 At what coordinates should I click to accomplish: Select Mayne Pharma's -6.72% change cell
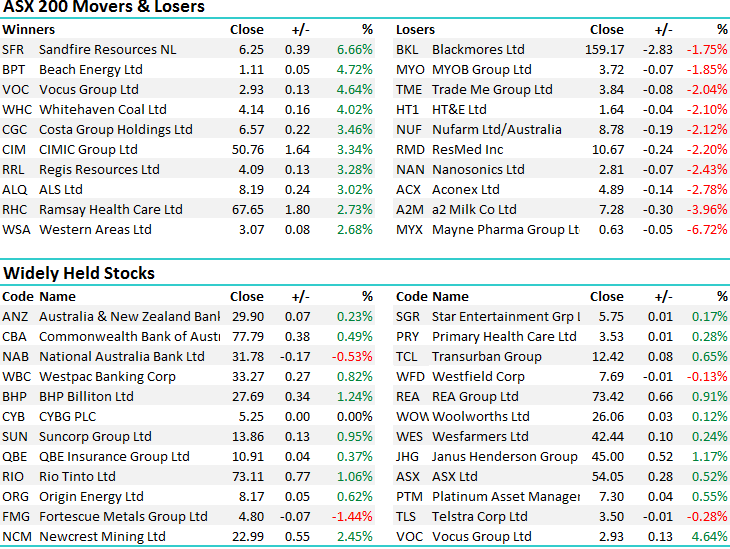706,230
